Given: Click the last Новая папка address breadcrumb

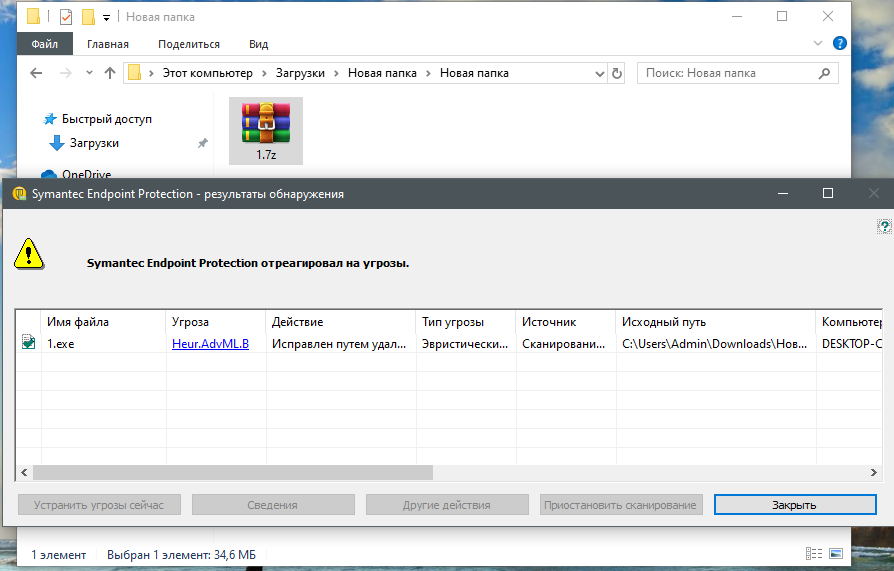Looking at the screenshot, I should (474, 73).
